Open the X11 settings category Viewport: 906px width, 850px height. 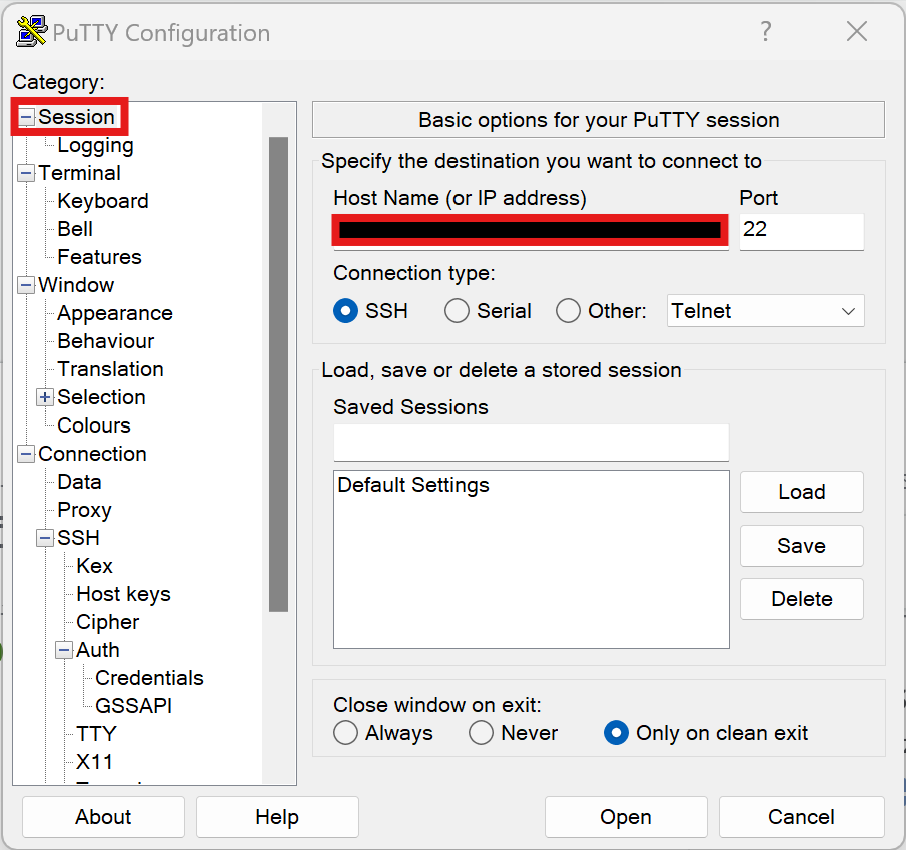pyautogui.click(x=94, y=762)
